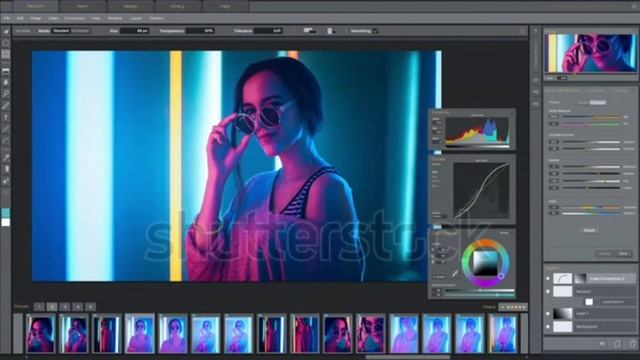Viewport: 640px width, 360px height.
Task: Click the trash icon under the layers list
Action: [x=632, y=344]
